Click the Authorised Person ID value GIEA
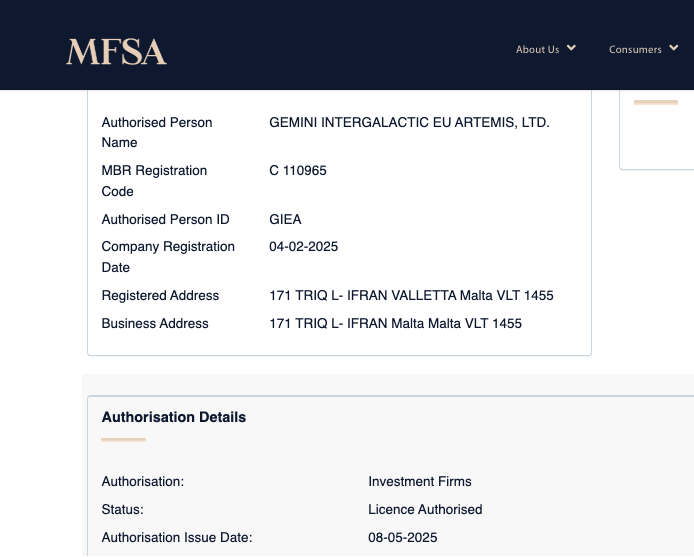This screenshot has width=694, height=557. click(285, 219)
